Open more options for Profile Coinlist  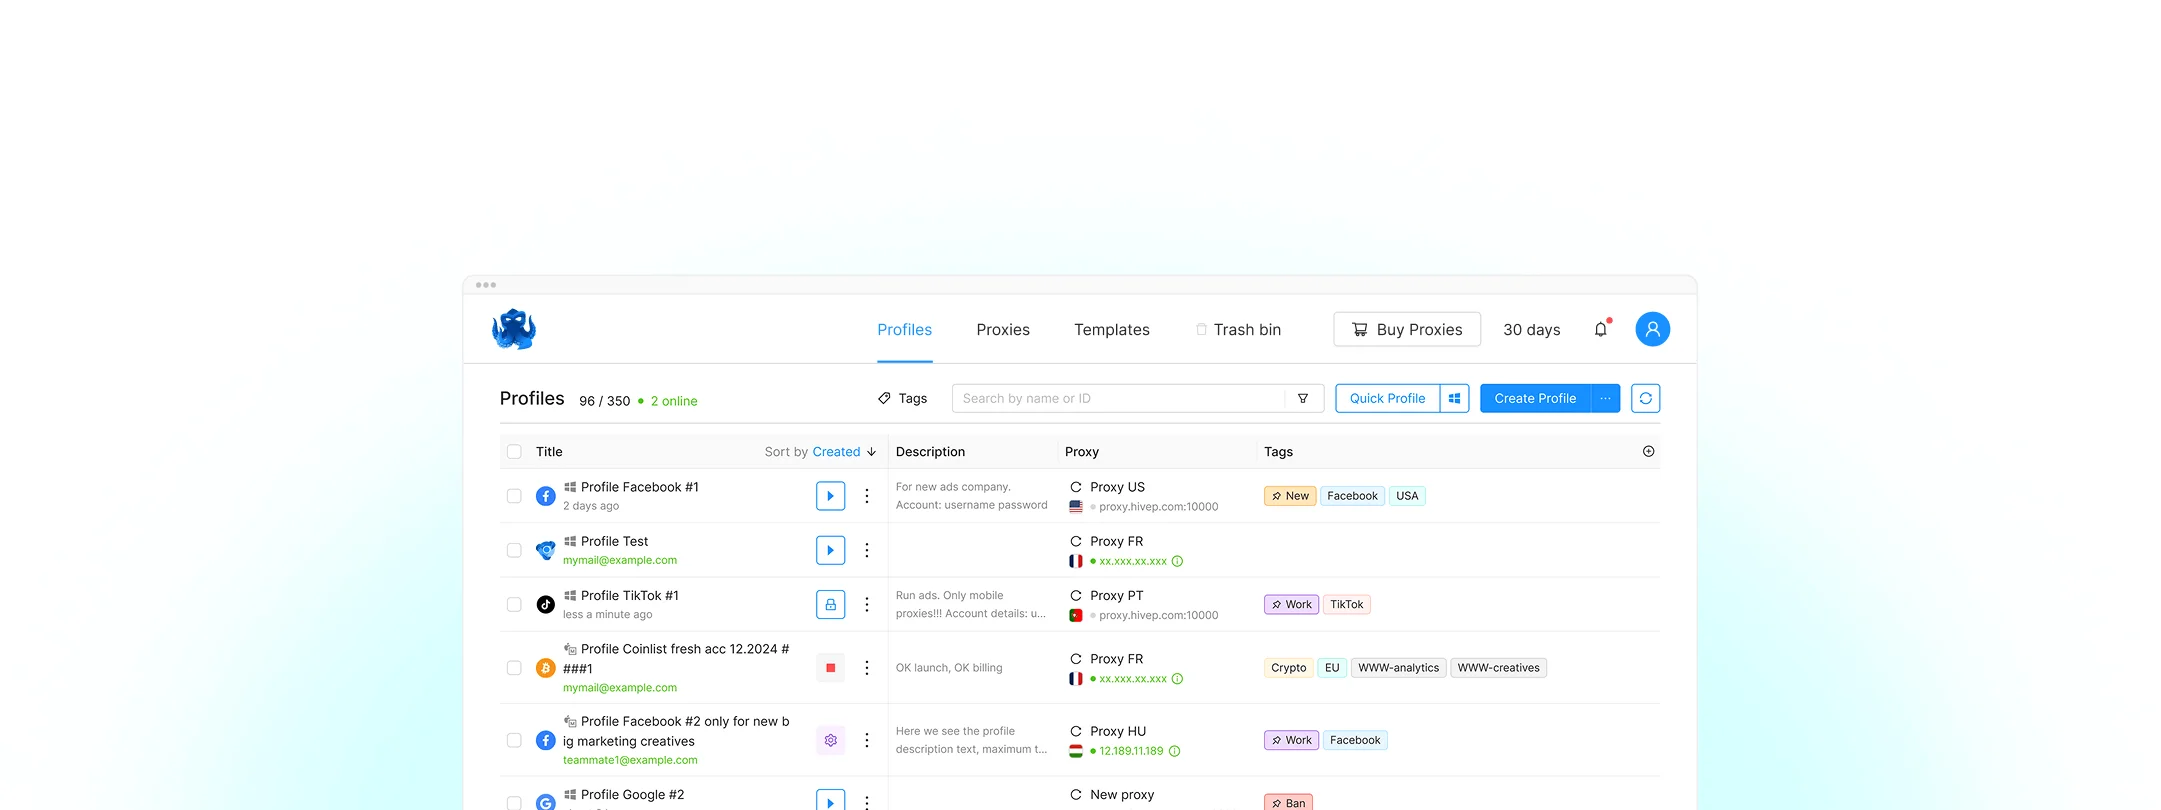pos(867,668)
